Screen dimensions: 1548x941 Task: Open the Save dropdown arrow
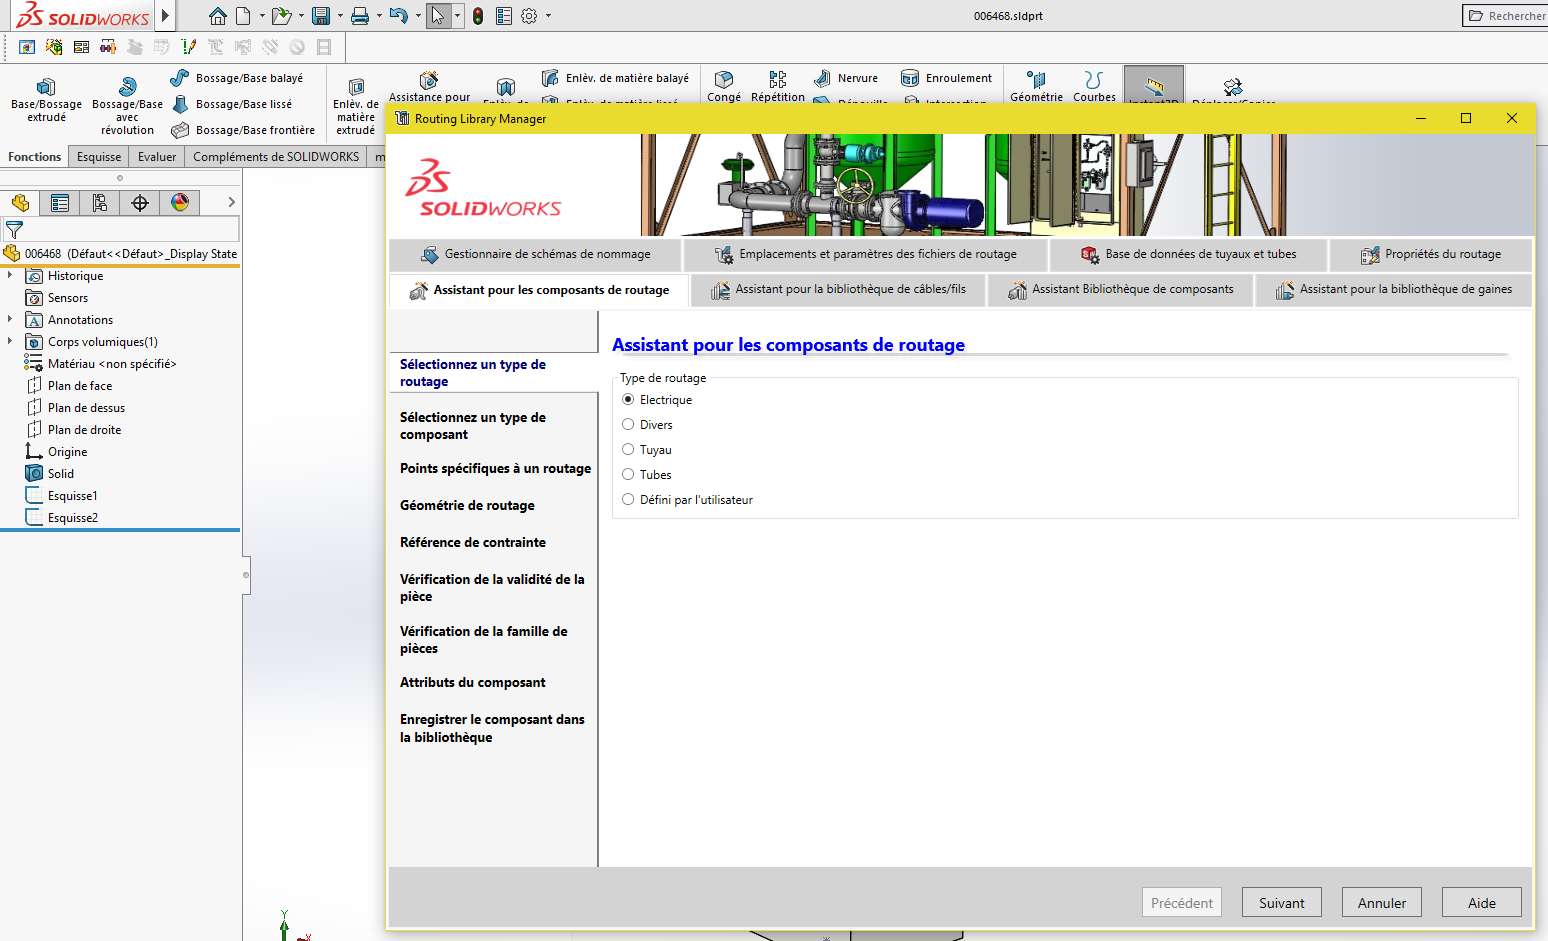tap(340, 16)
